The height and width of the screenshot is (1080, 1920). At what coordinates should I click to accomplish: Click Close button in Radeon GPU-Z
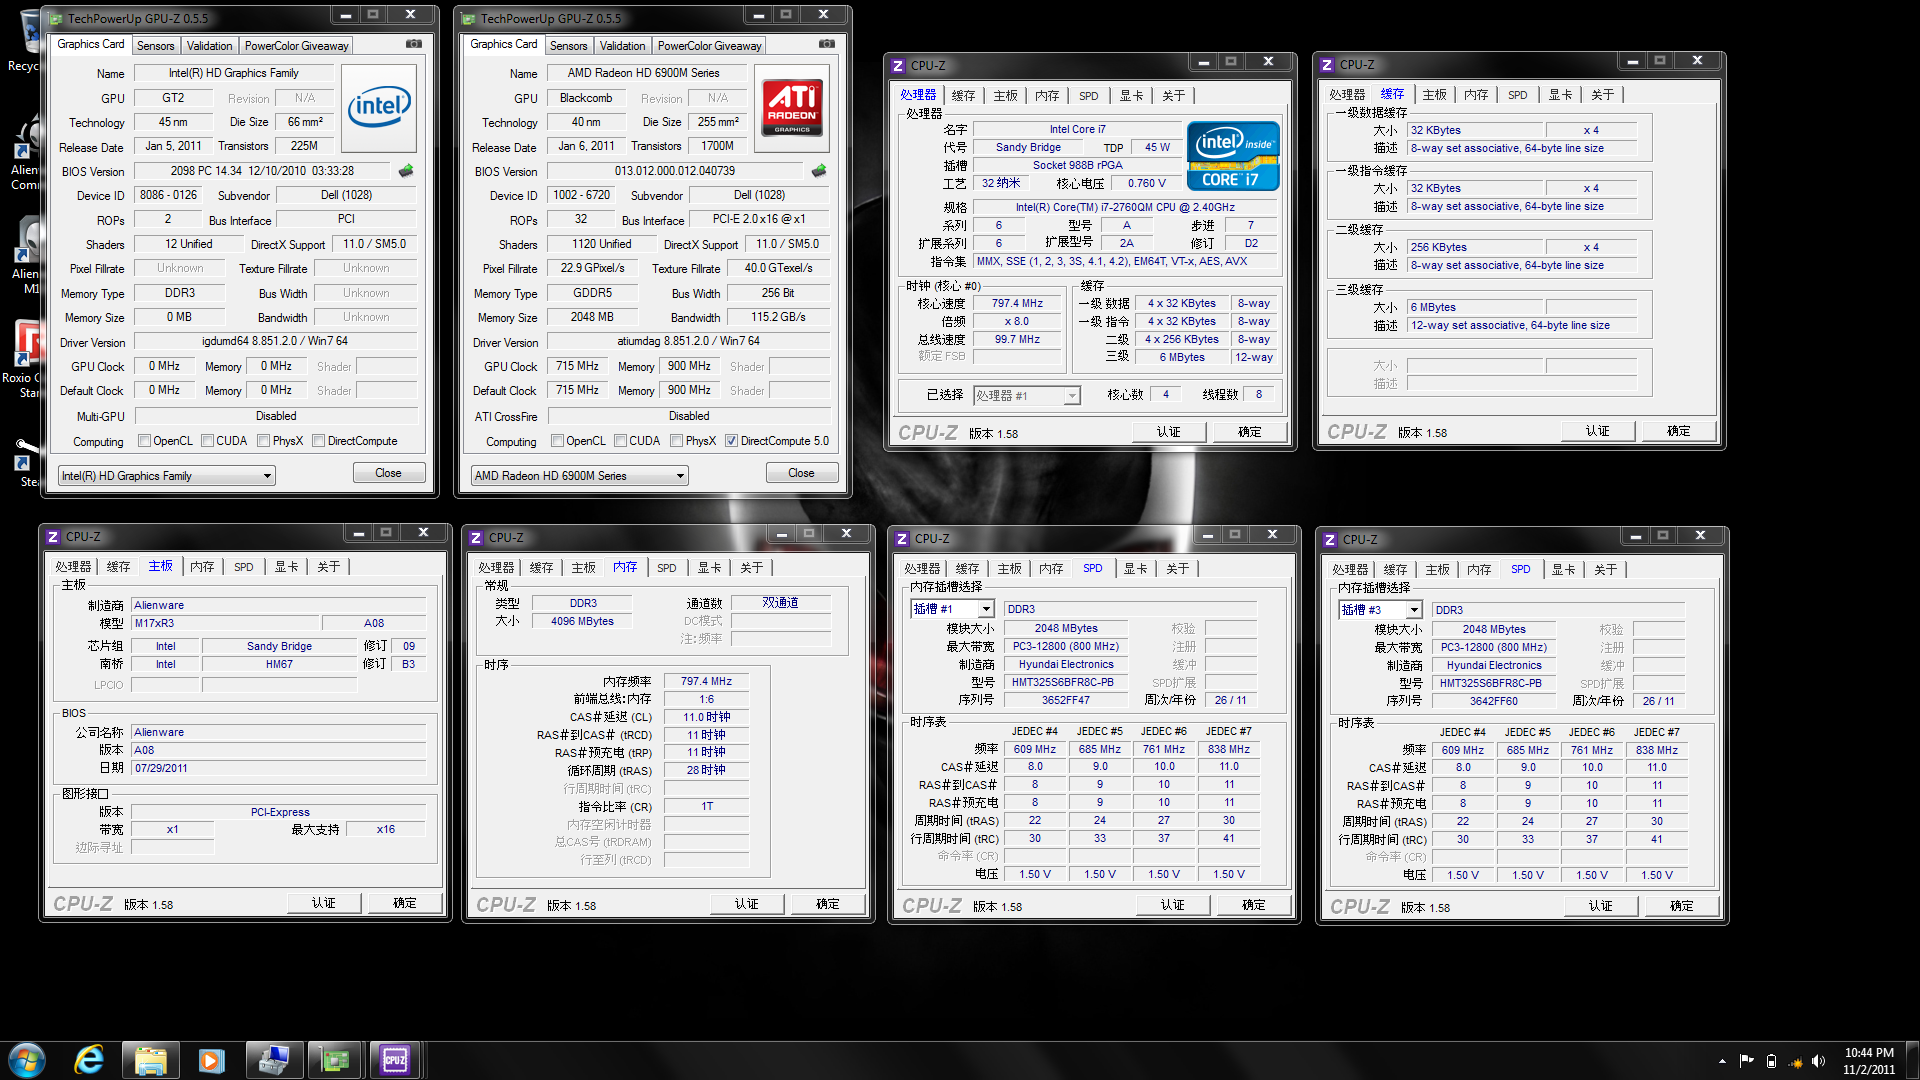(x=802, y=473)
